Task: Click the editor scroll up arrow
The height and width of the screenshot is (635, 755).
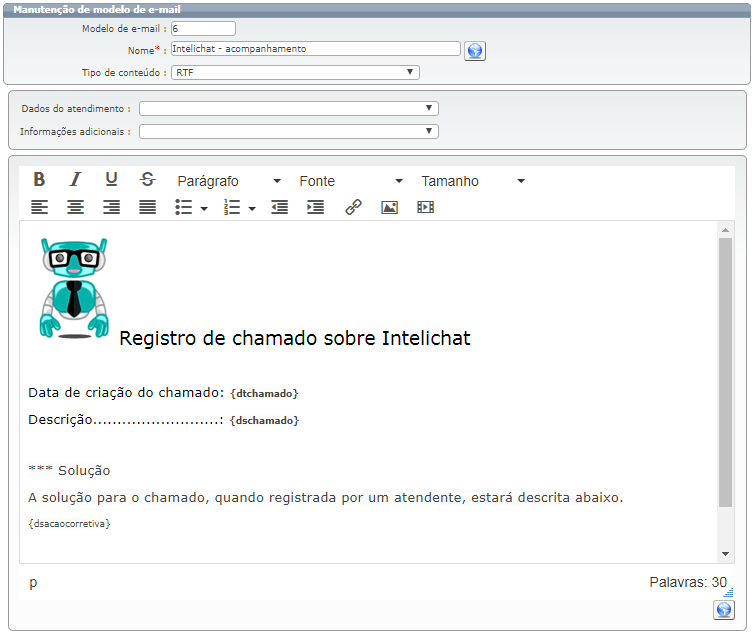Action: pos(725,230)
